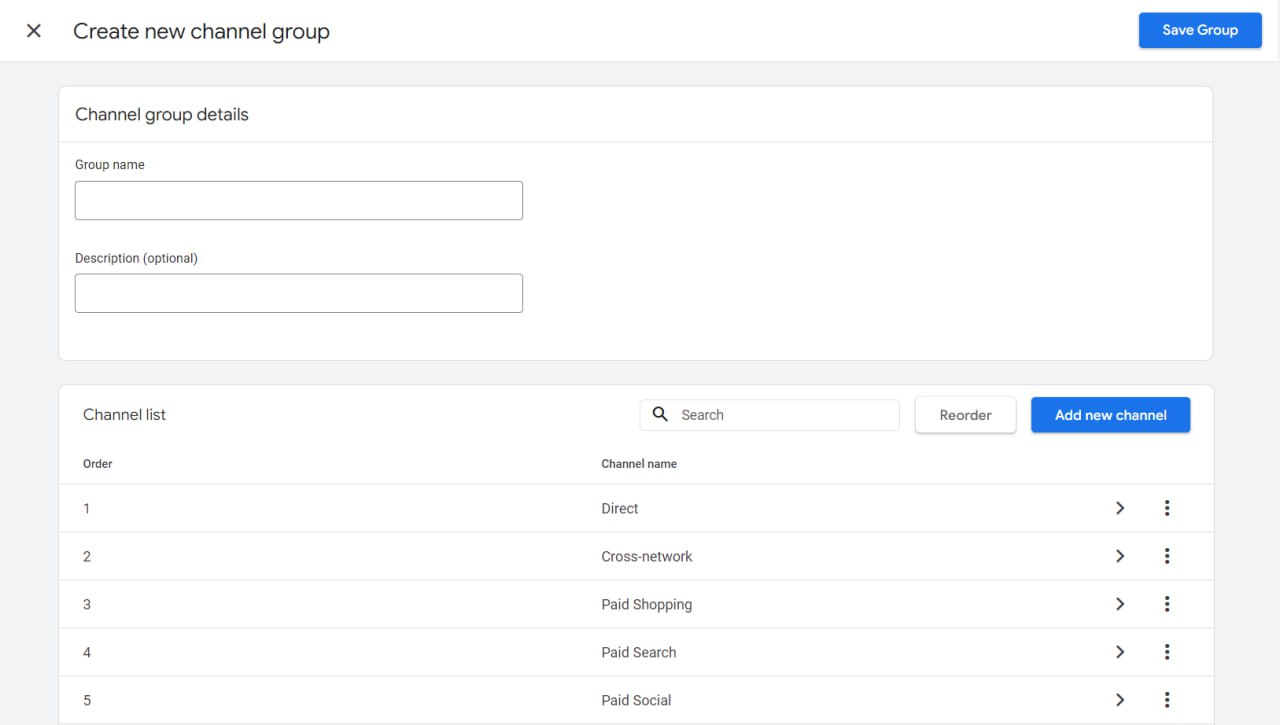Expand the Paid Social channel chevron
Viewport: 1280px width, 725px height.
click(x=1120, y=700)
